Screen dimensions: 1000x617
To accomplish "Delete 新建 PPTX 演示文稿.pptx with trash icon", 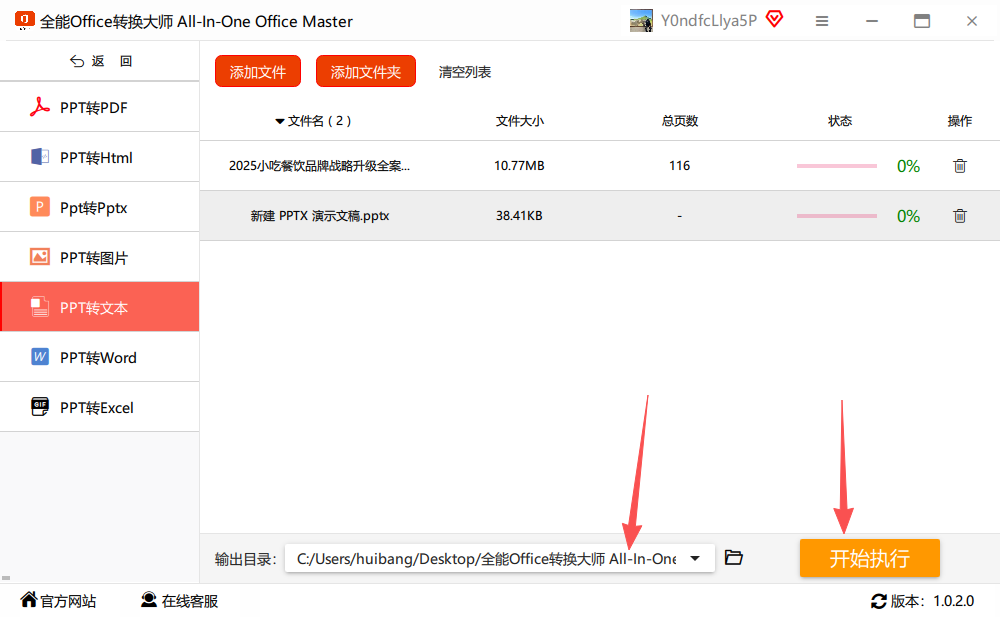I will [960, 216].
